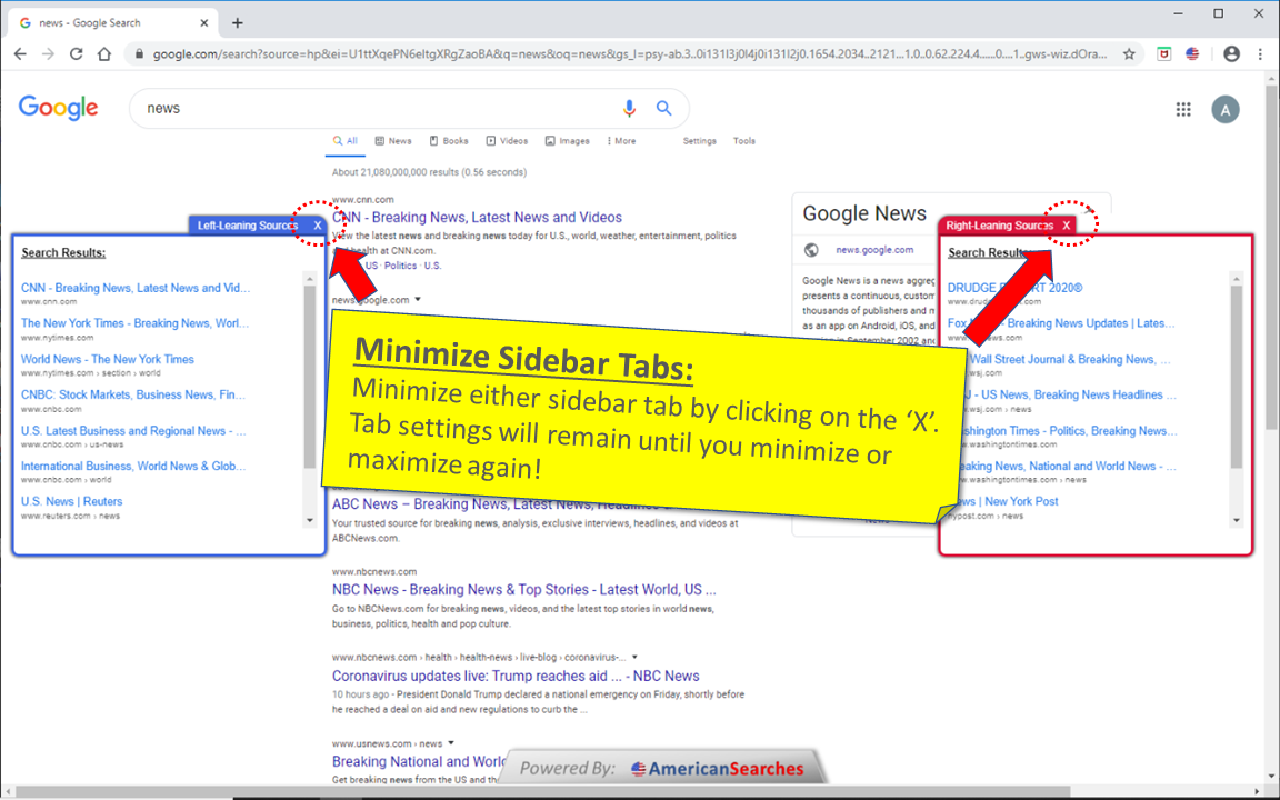Open 'New York Post' right sidebar link

point(1005,502)
